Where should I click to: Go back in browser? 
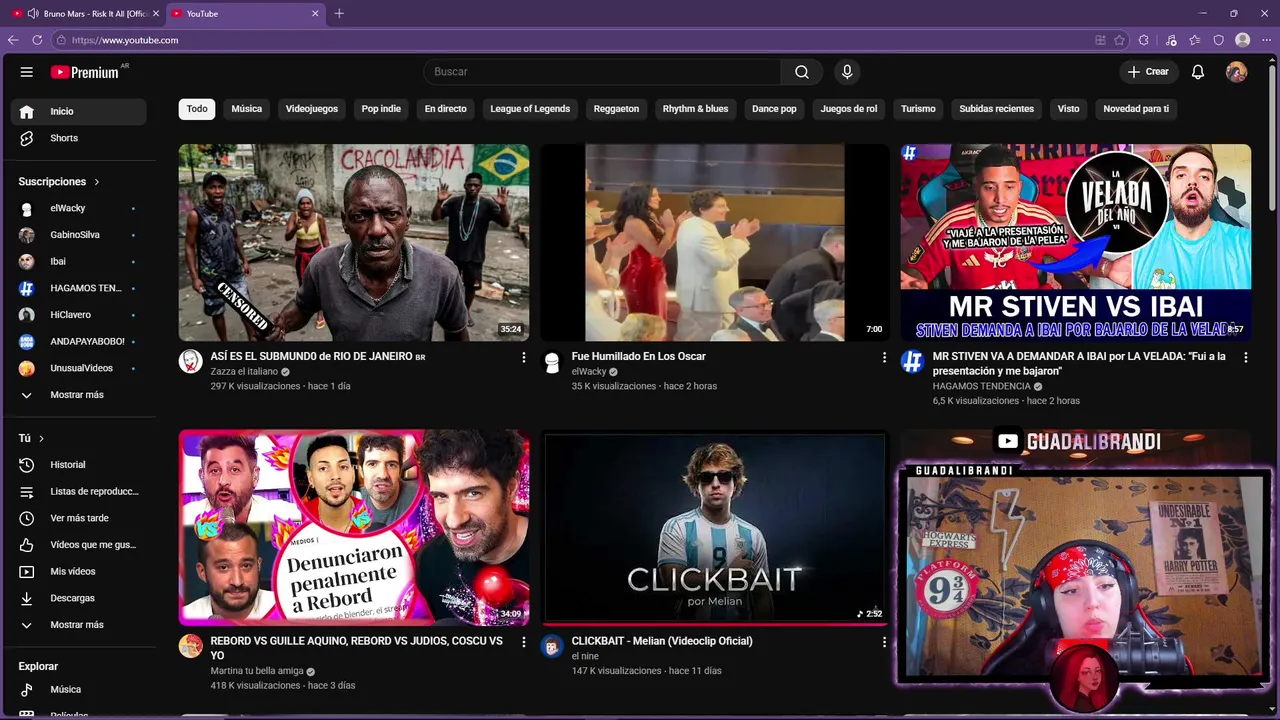[x=13, y=40]
